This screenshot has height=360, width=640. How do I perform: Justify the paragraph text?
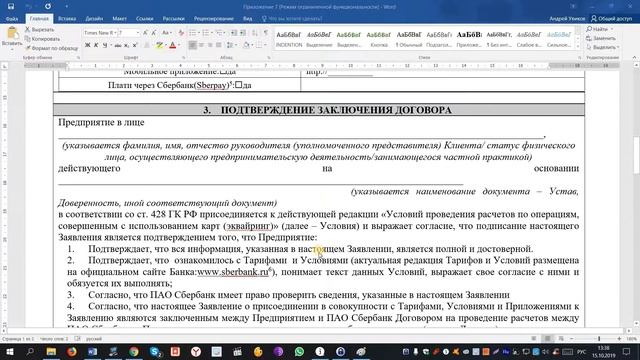point(219,45)
